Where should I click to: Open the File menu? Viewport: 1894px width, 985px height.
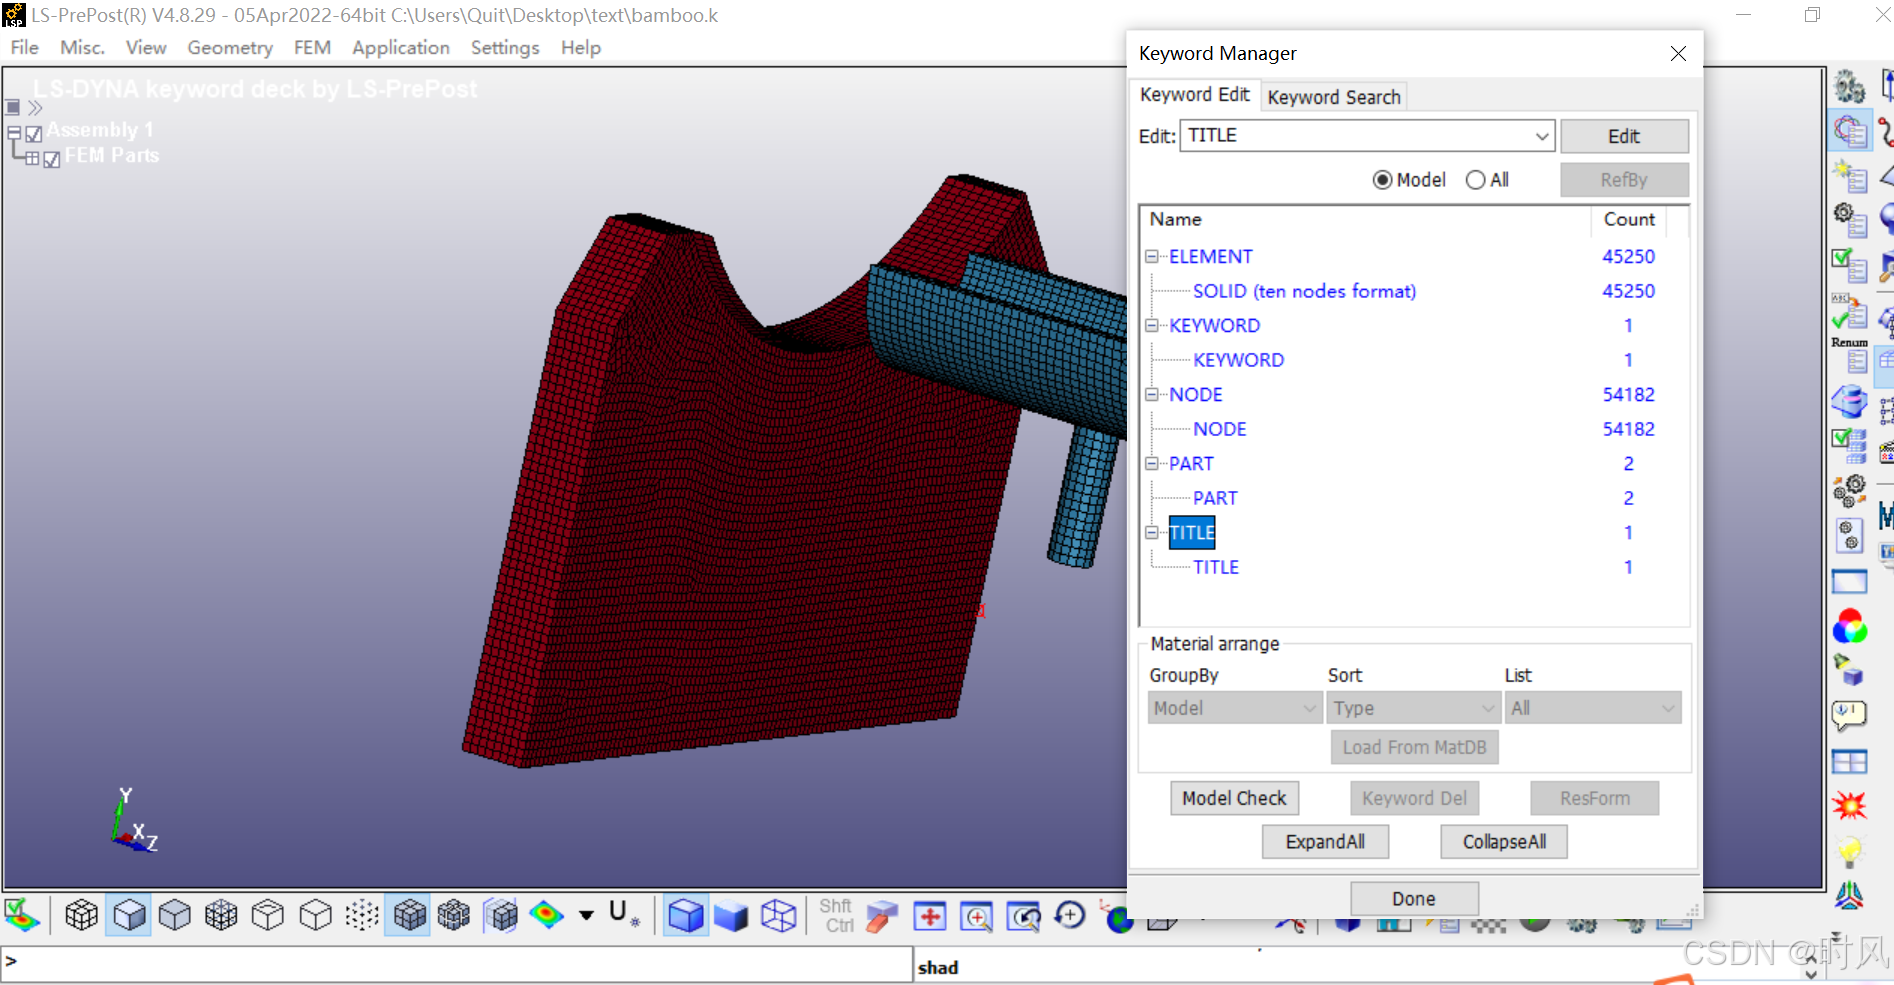[24, 48]
